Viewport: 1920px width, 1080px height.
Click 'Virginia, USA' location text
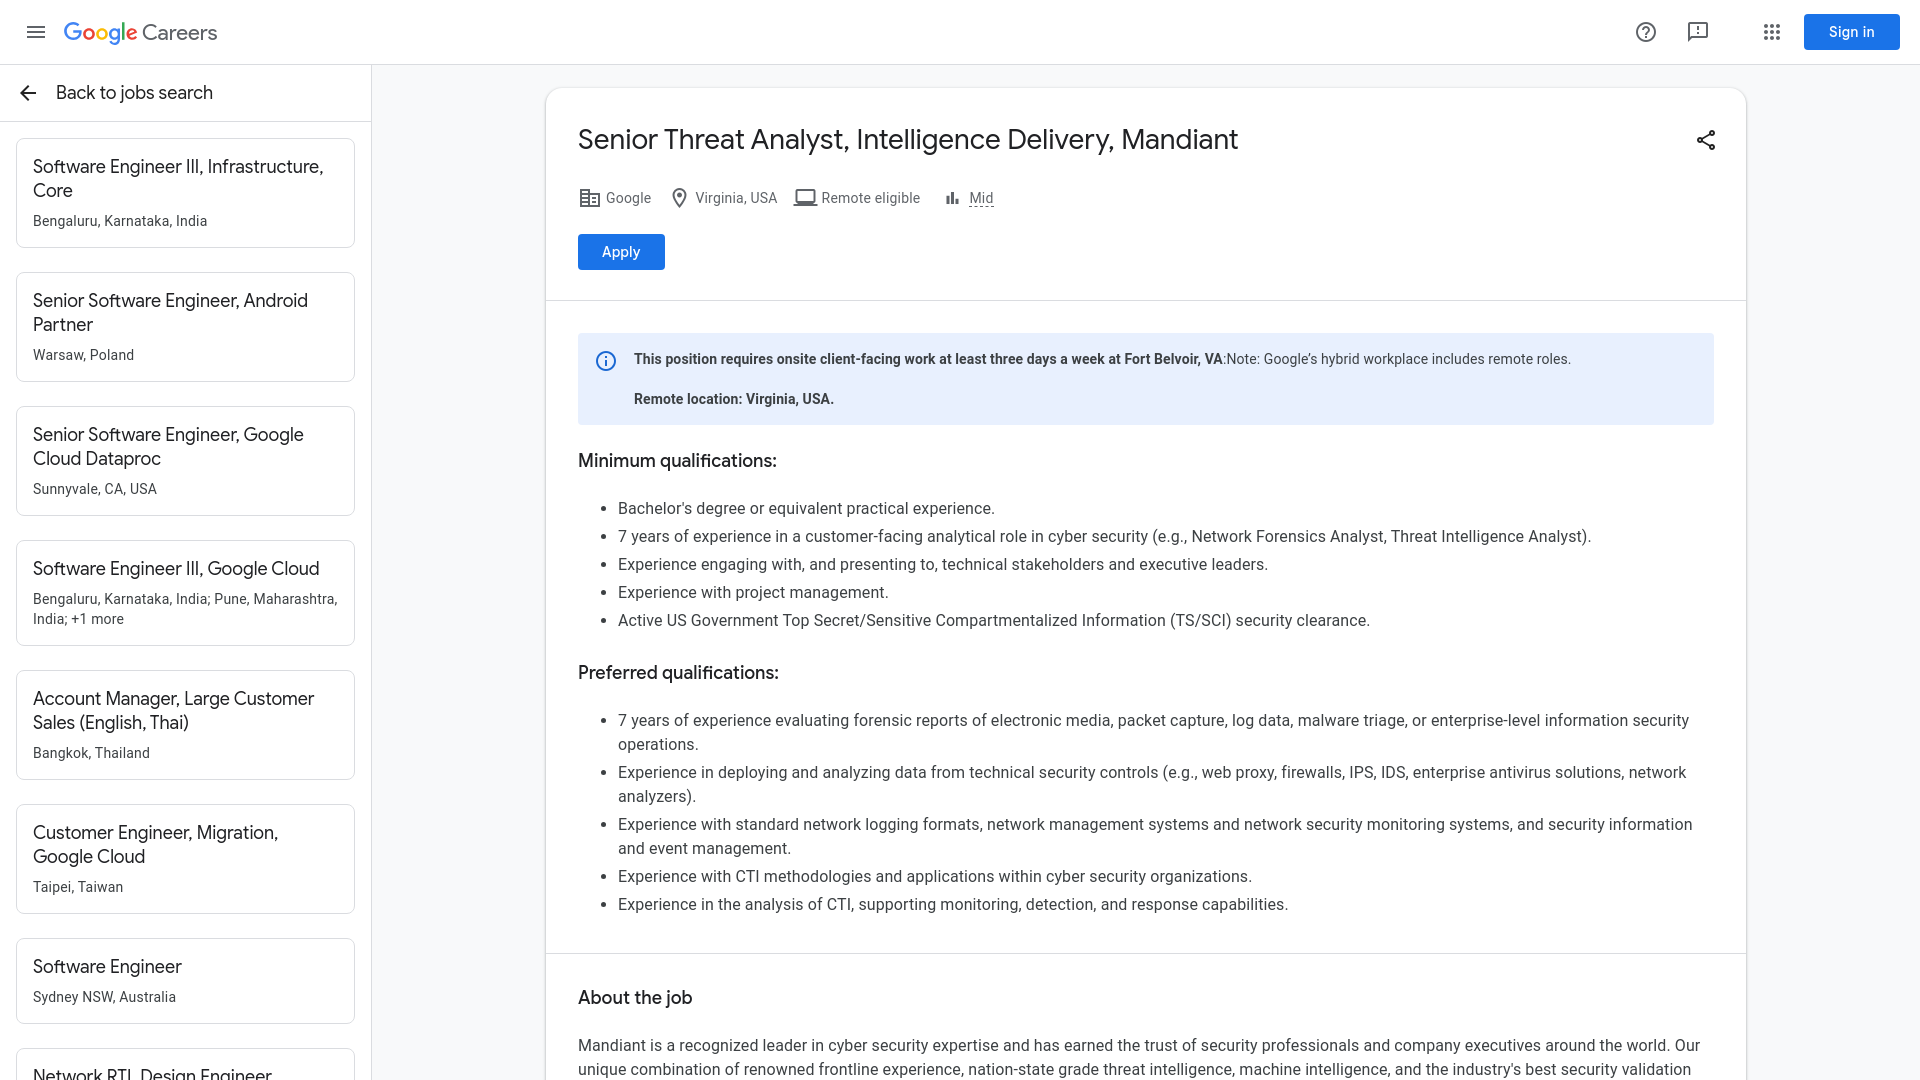pos(736,198)
